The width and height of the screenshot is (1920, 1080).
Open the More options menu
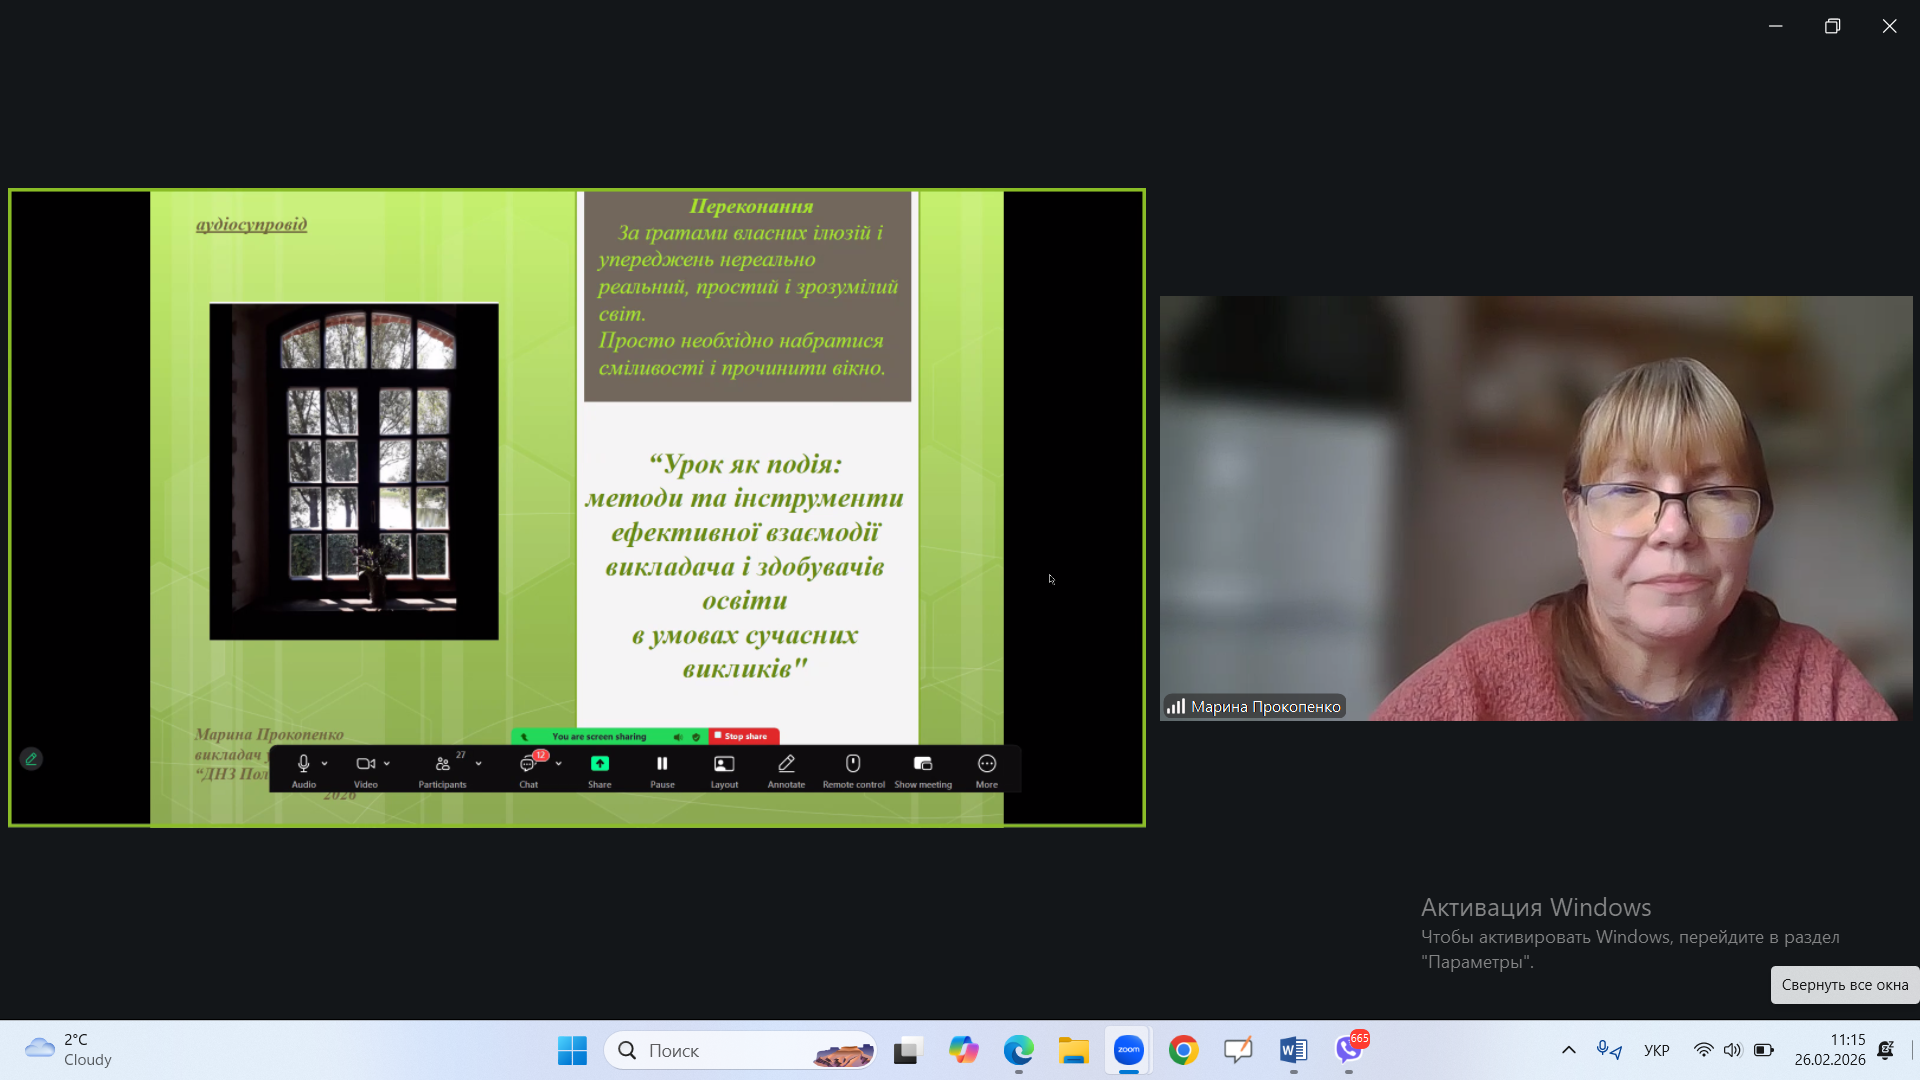pos(986,765)
